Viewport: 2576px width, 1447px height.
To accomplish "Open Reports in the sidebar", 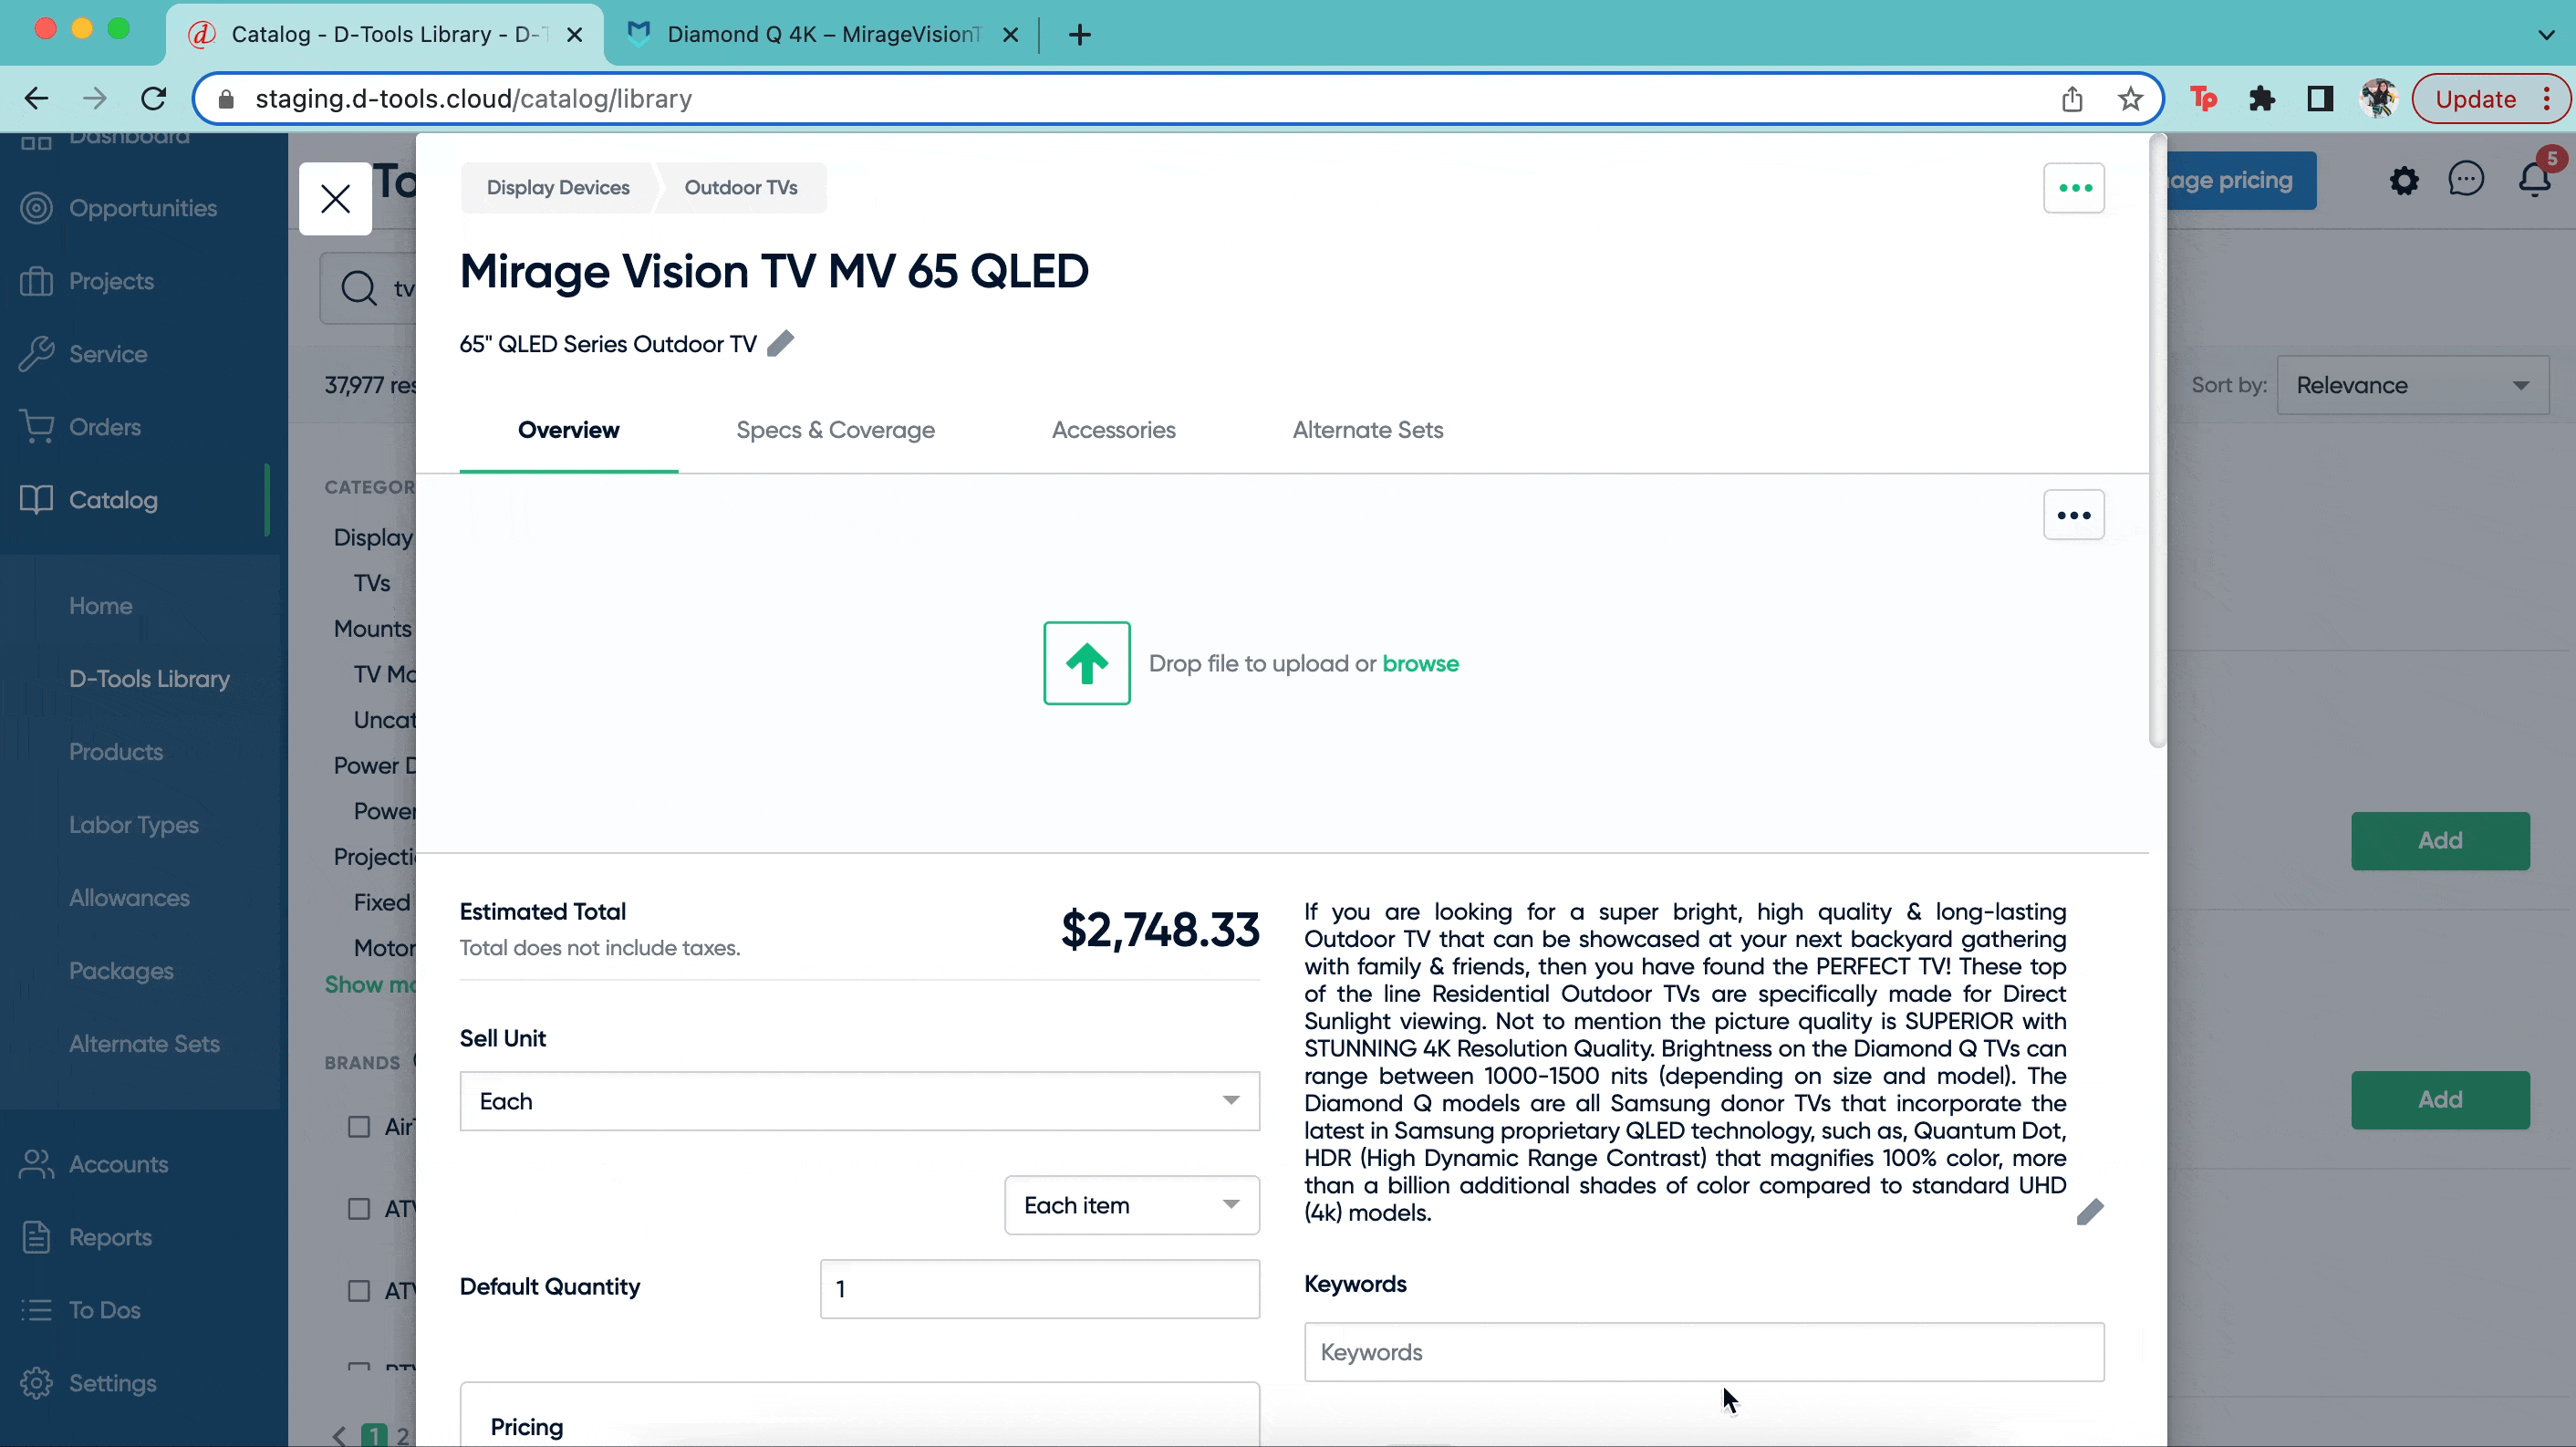I will [x=110, y=1237].
